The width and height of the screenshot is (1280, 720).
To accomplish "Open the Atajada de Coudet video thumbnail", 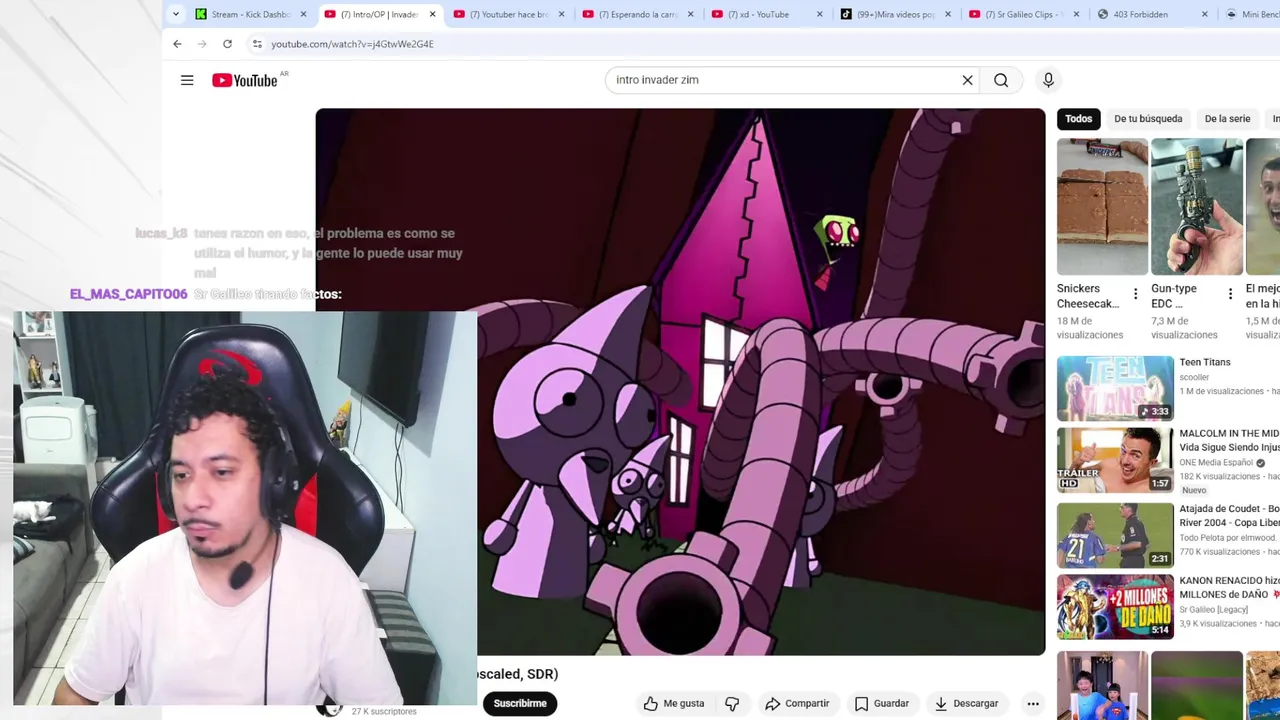I will [1115, 535].
